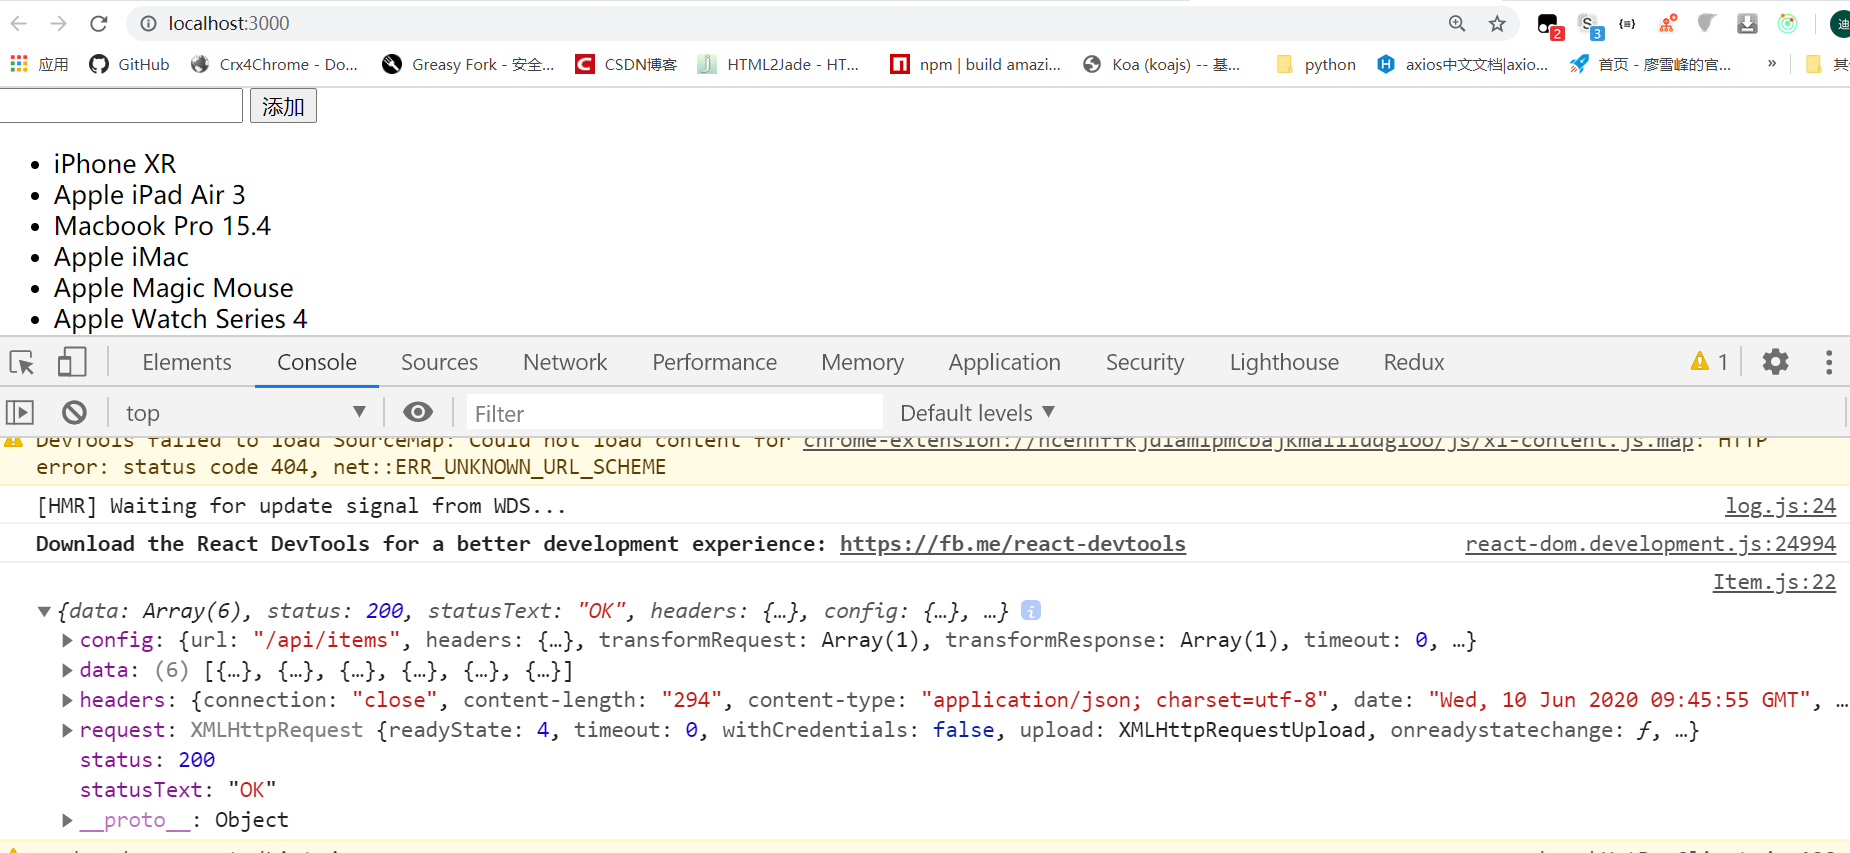This screenshot has height=853, width=1850.
Task: Switch to the Lighthouse tab
Action: pyautogui.click(x=1284, y=362)
